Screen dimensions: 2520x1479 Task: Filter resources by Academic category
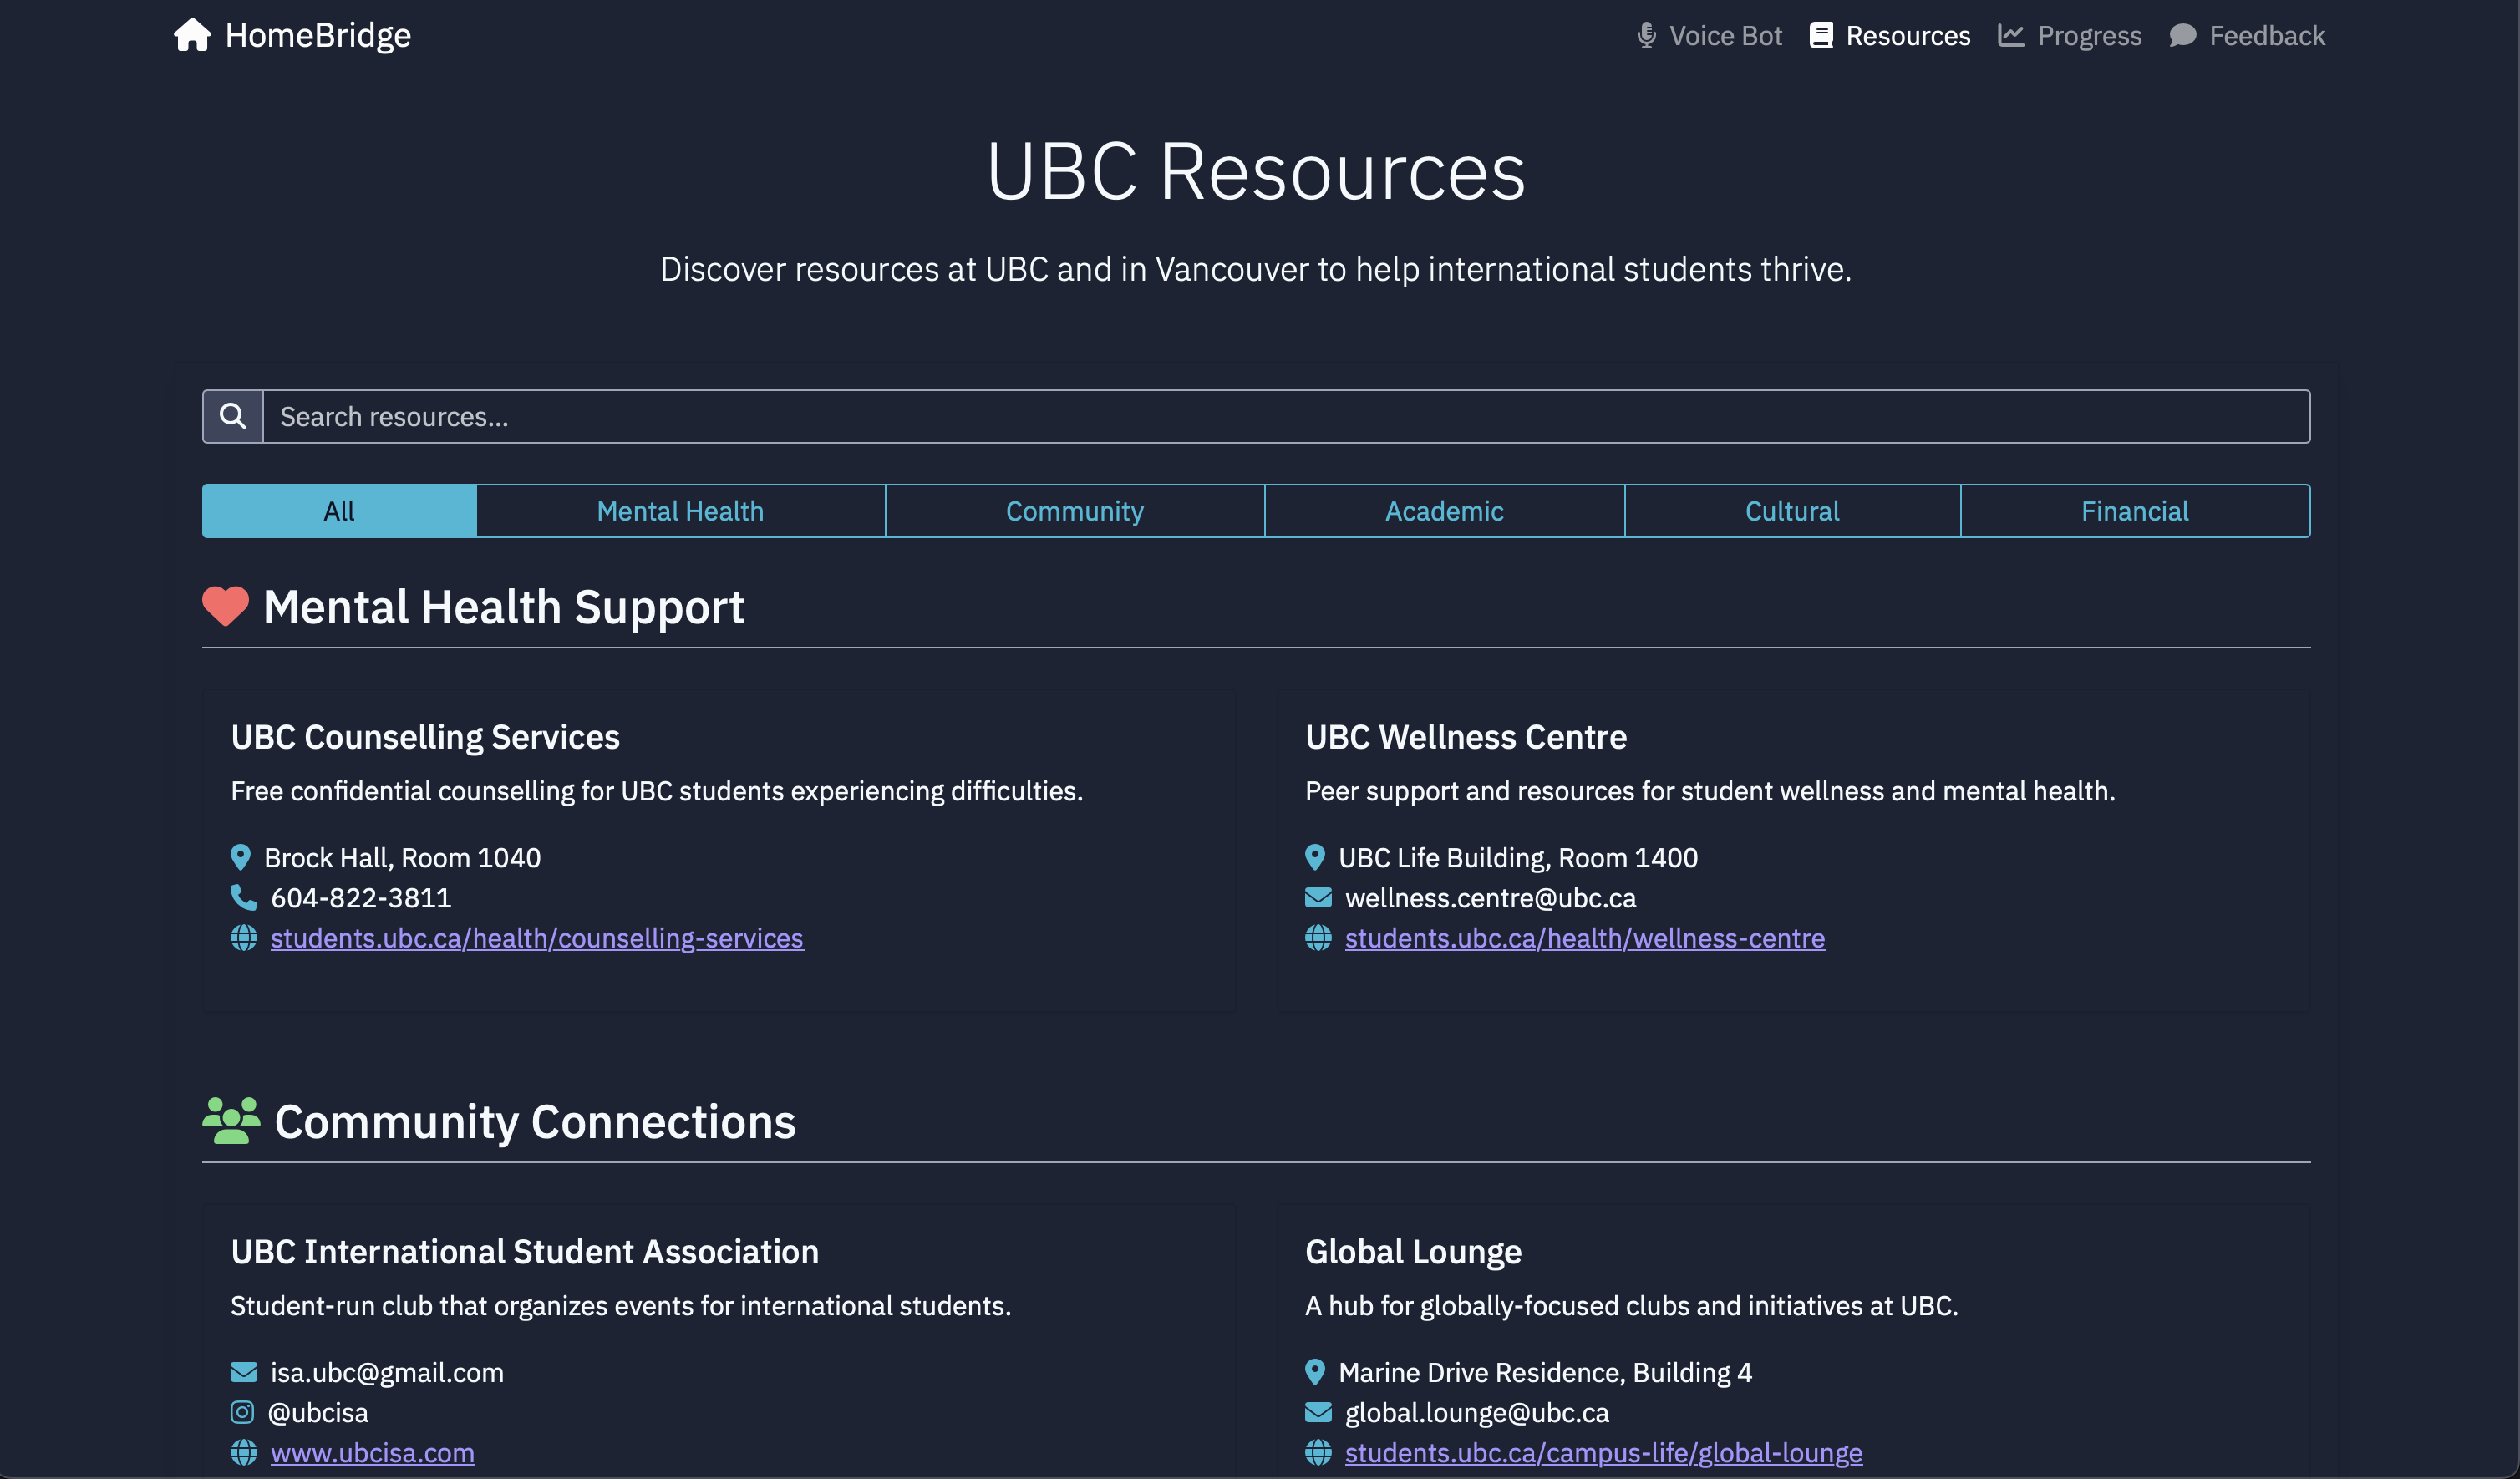tap(1443, 511)
